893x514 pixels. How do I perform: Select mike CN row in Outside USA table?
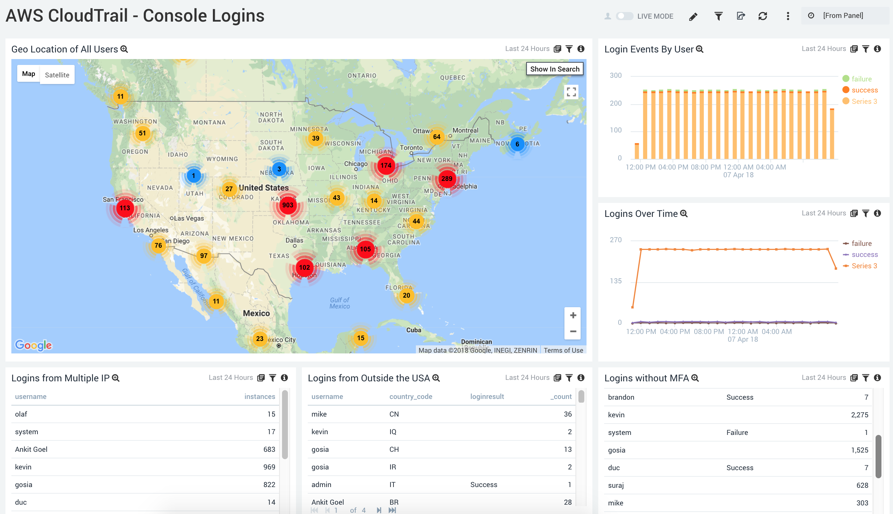[x=441, y=414]
